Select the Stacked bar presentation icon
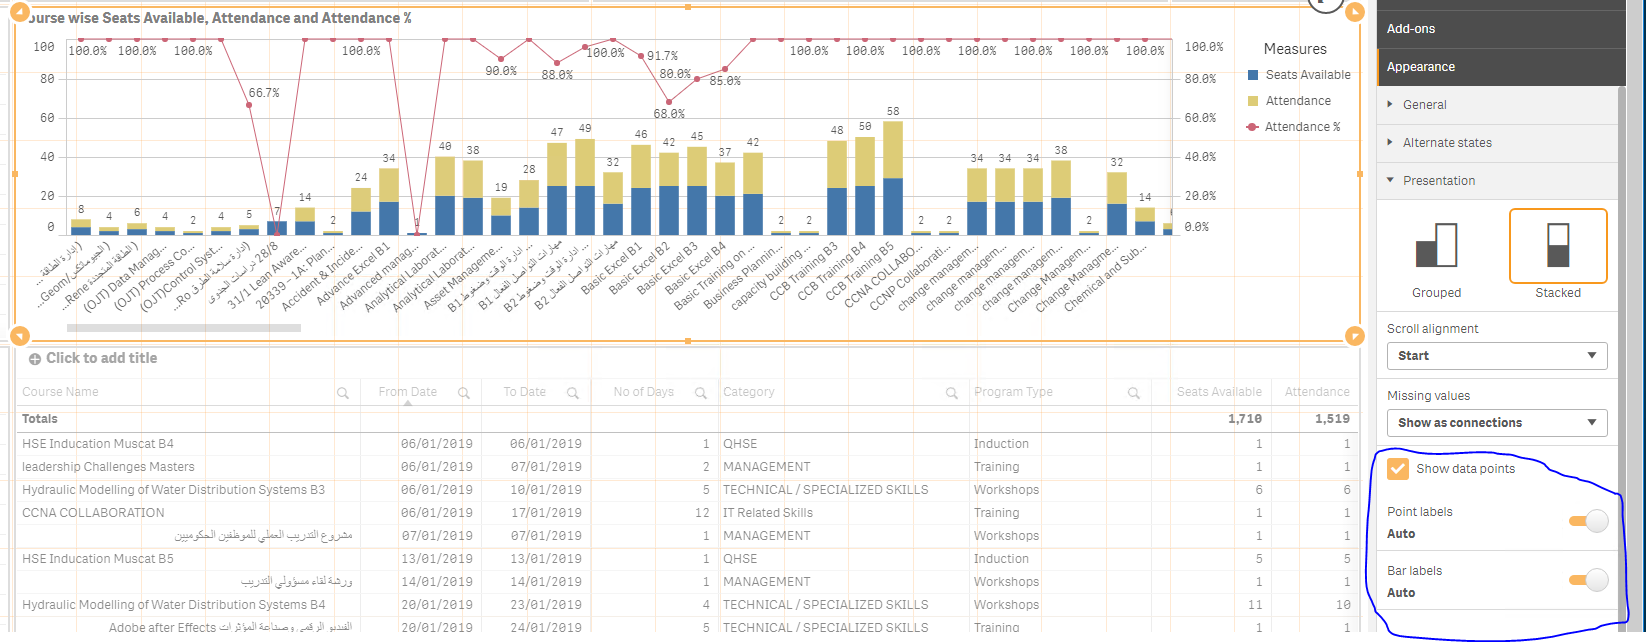The image size is (1646, 642). [1558, 246]
